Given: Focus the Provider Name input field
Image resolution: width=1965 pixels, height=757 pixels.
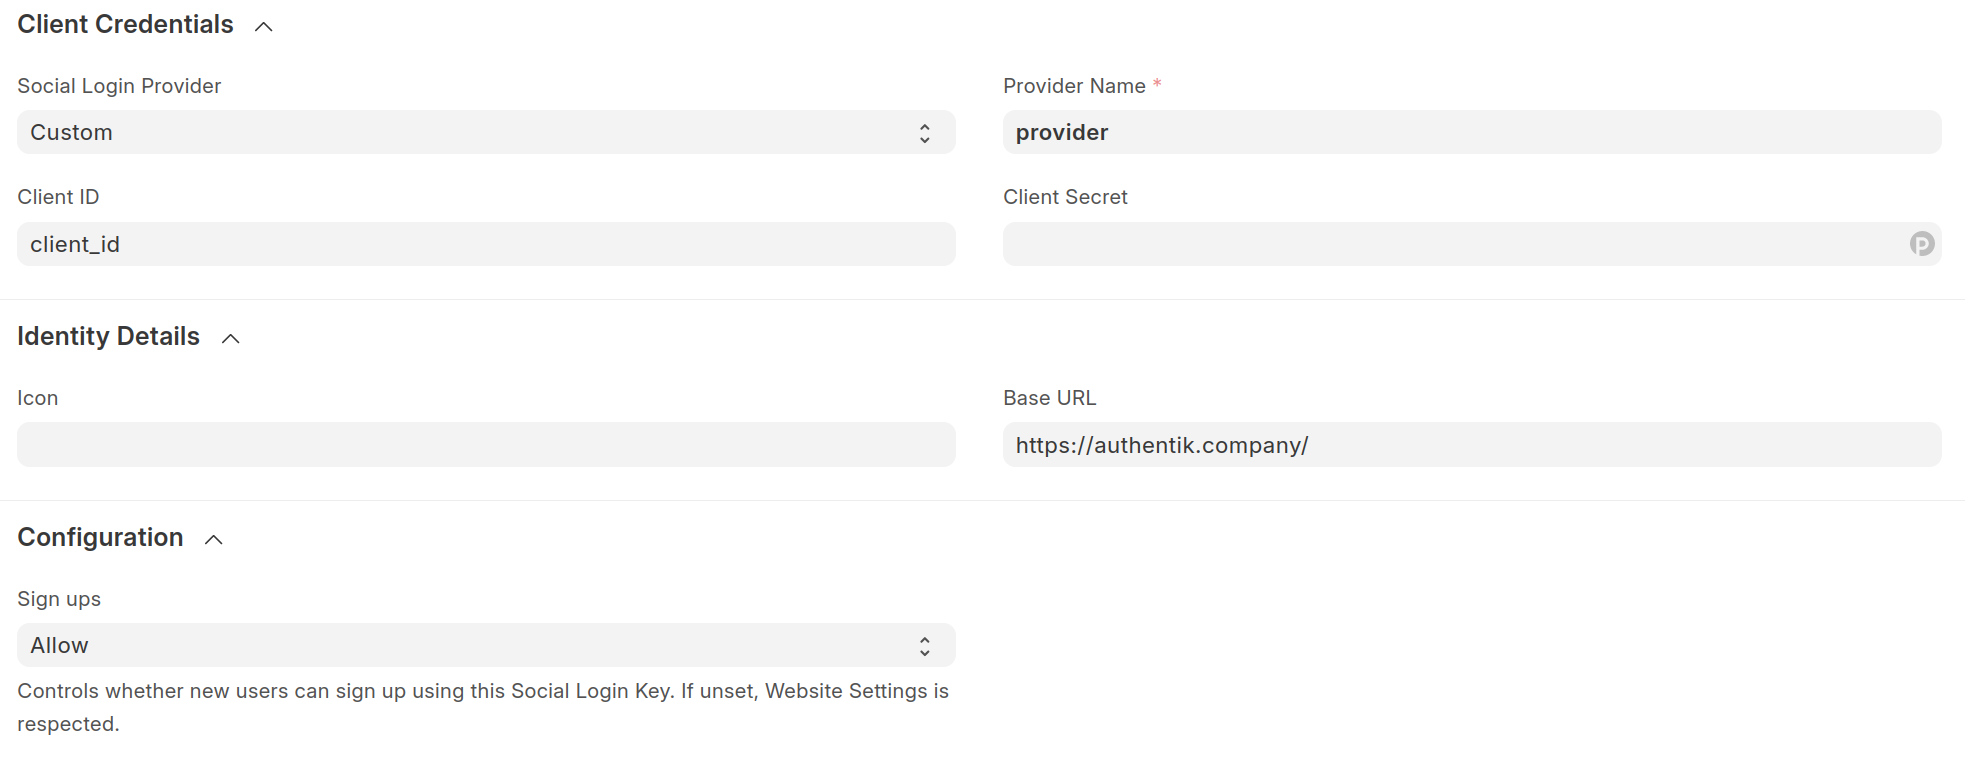Looking at the screenshot, I should [x=1470, y=133].
